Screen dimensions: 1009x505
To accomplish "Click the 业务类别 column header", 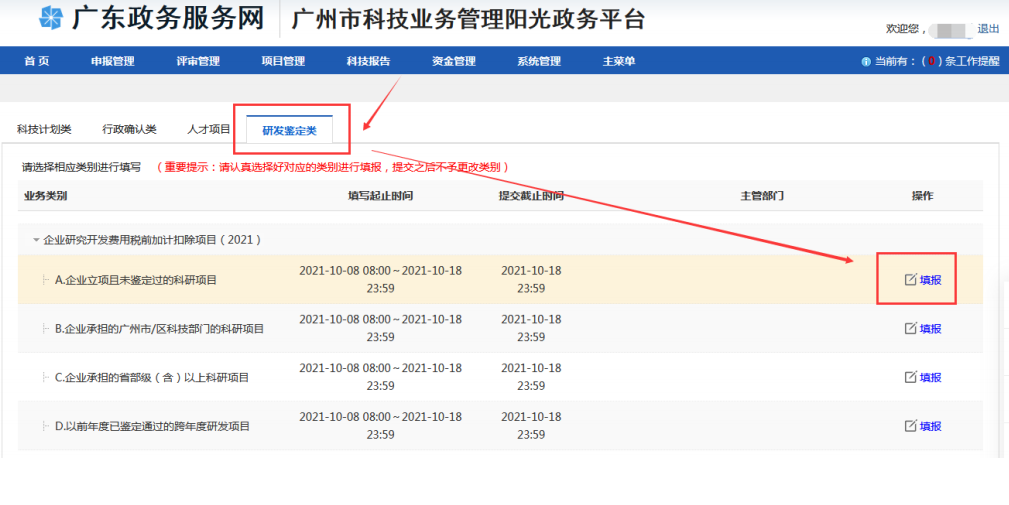I will [x=45, y=196].
